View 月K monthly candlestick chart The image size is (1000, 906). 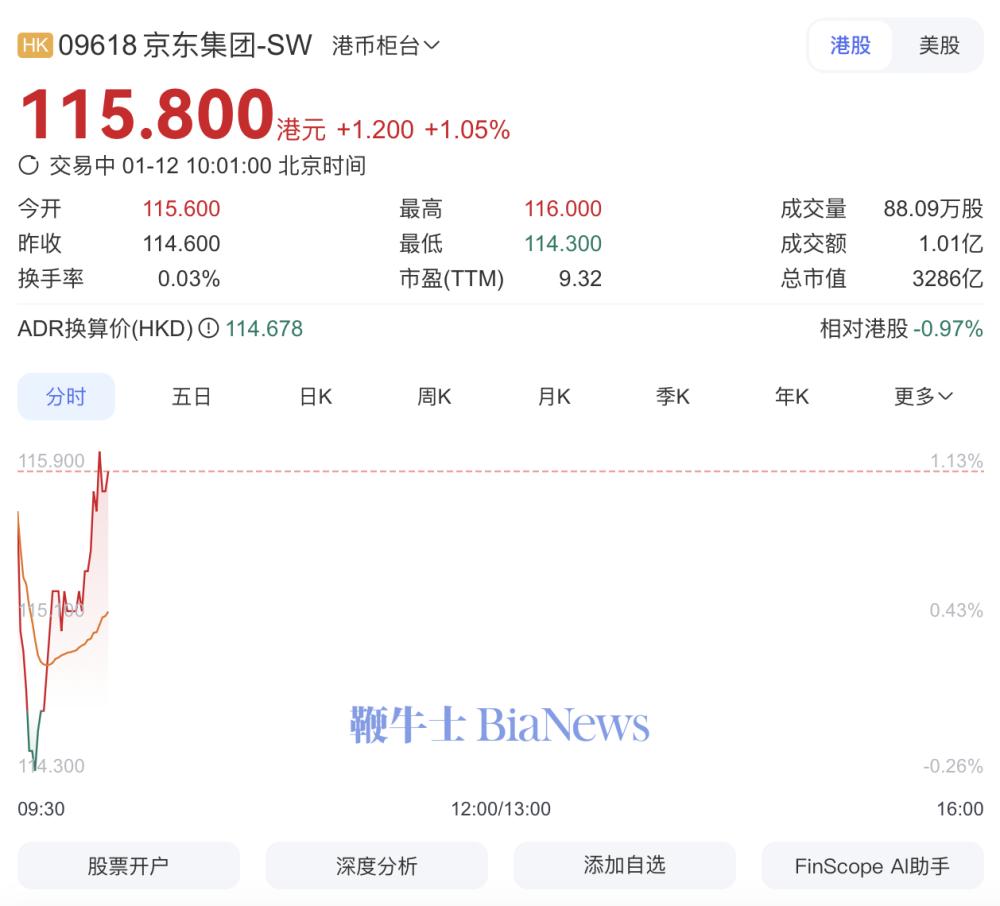tap(553, 396)
